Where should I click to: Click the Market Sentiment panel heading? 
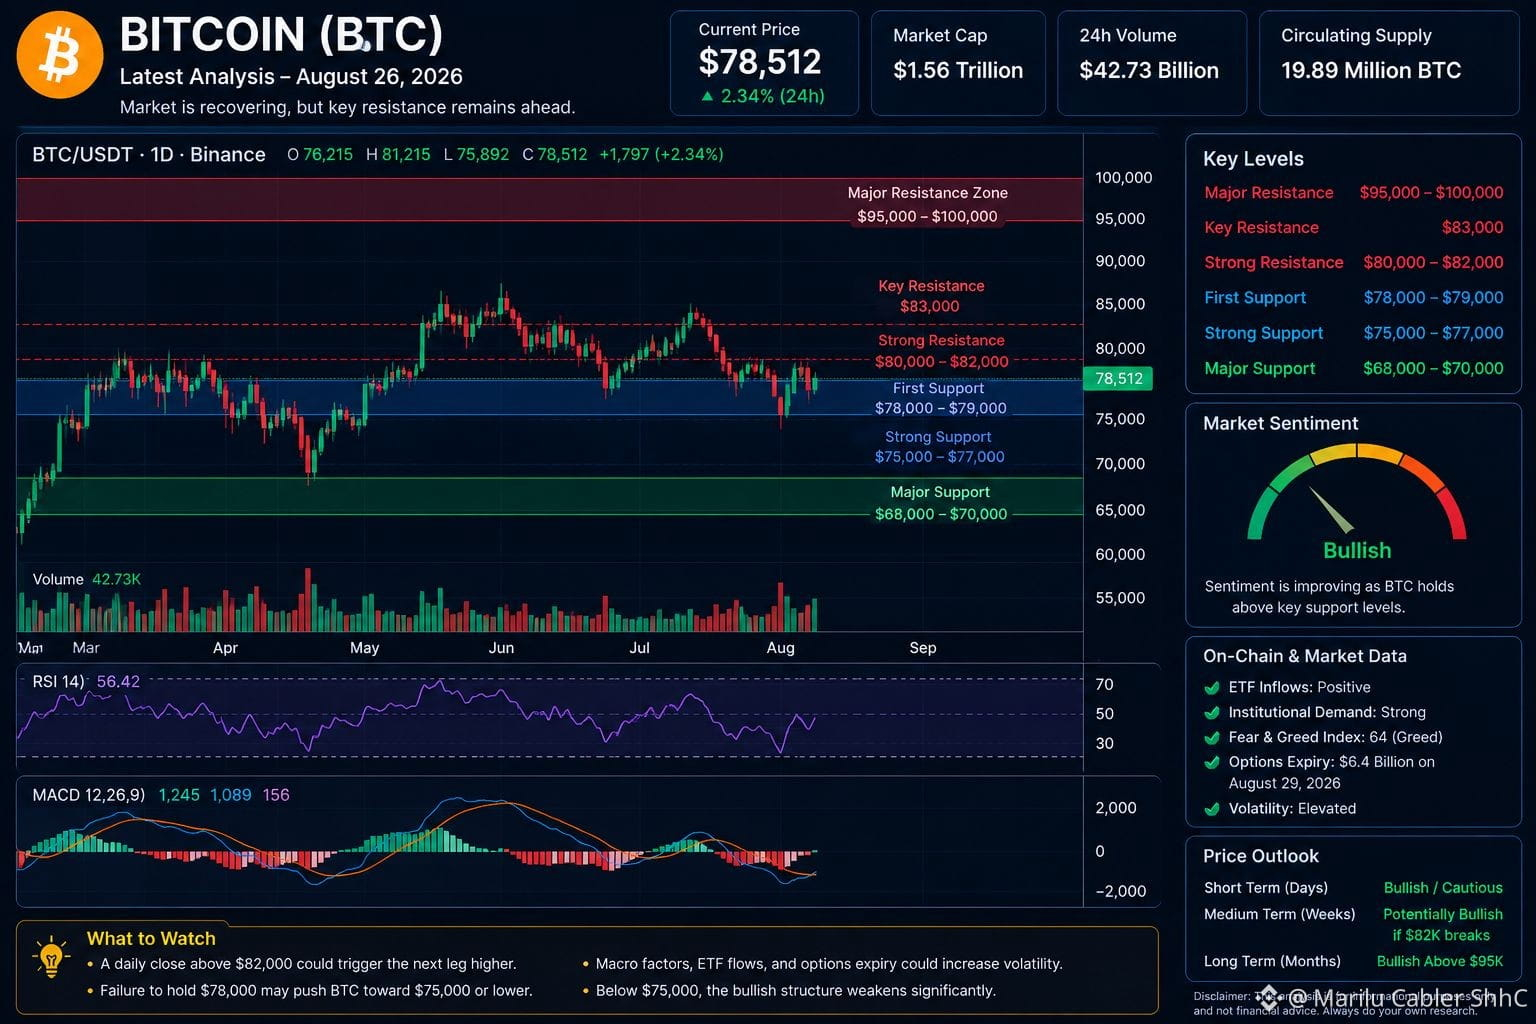(1281, 424)
